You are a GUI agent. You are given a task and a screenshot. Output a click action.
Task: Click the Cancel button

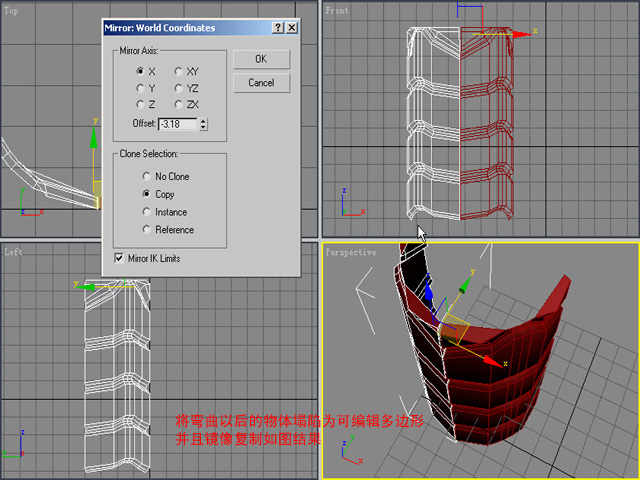pyautogui.click(x=262, y=83)
